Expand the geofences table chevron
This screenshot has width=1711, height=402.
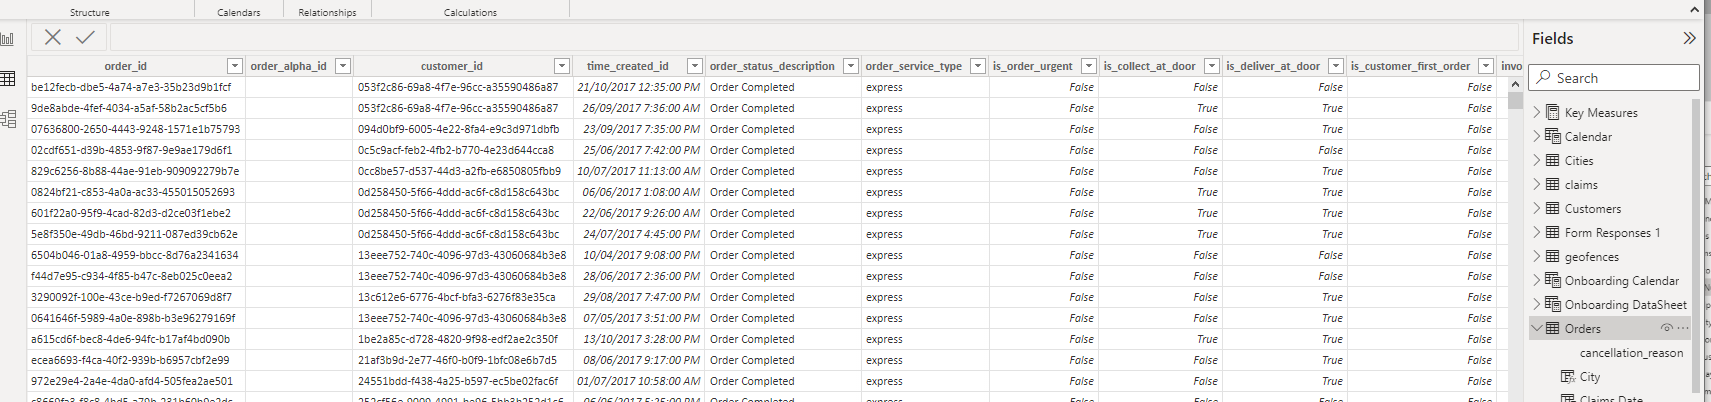(1537, 256)
